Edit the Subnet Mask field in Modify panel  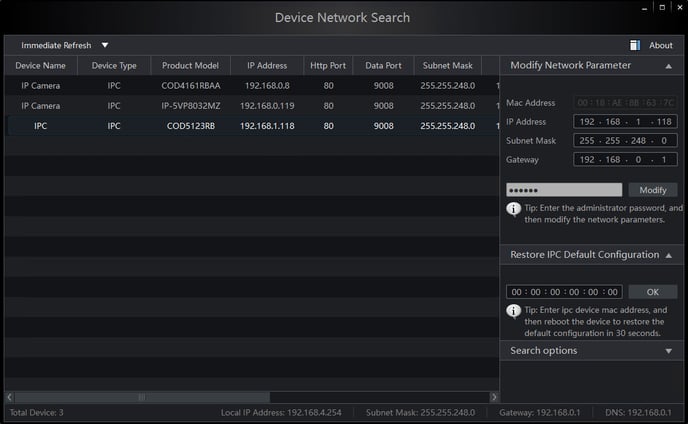pyautogui.click(x=625, y=140)
